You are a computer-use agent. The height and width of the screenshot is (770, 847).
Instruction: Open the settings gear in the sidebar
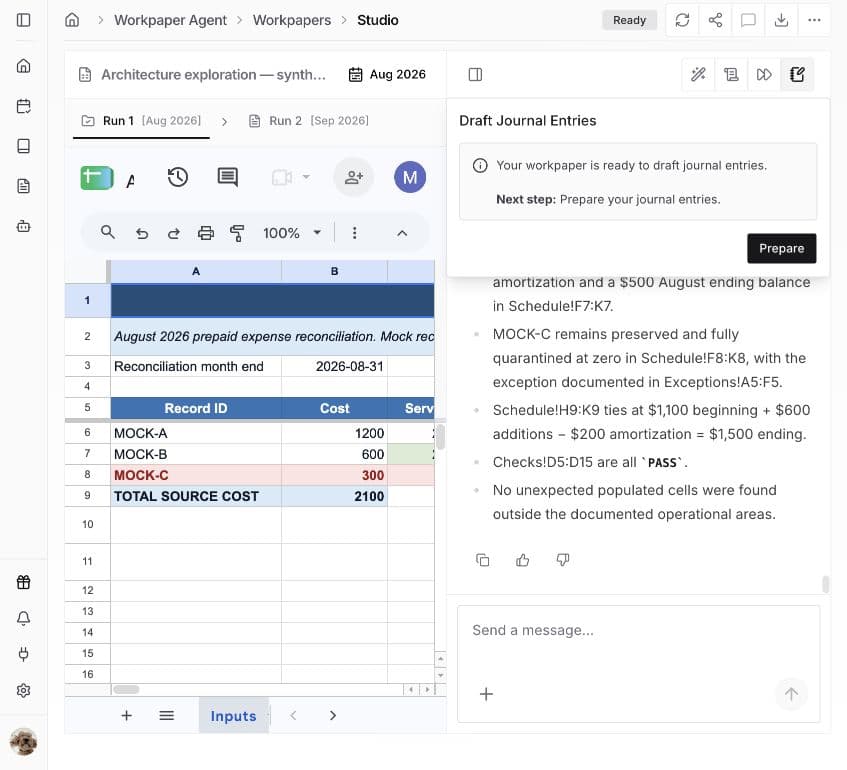[23, 690]
